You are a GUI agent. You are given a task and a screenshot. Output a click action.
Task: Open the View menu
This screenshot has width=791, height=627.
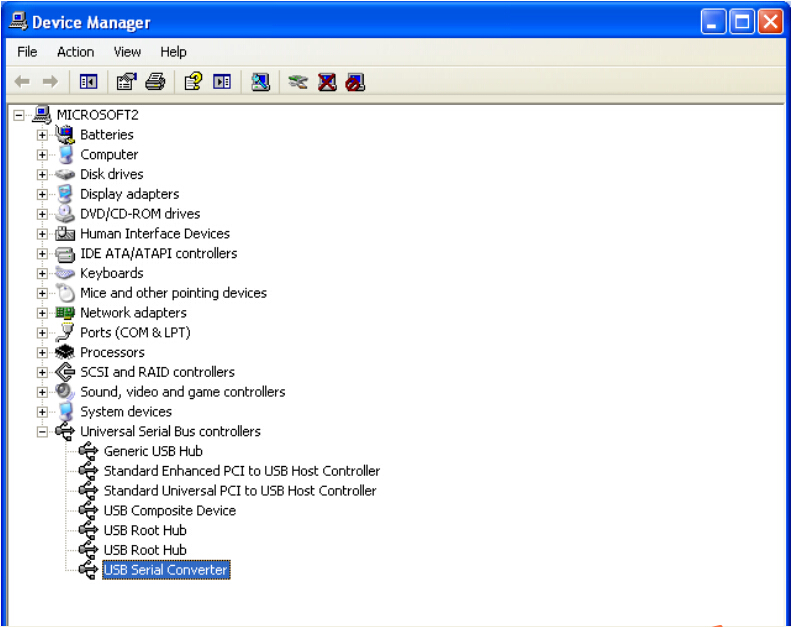[x=127, y=52]
